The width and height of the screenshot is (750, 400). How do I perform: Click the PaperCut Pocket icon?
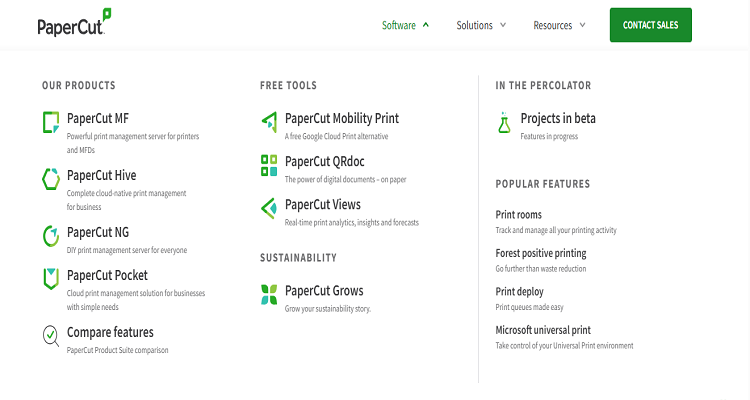51,279
